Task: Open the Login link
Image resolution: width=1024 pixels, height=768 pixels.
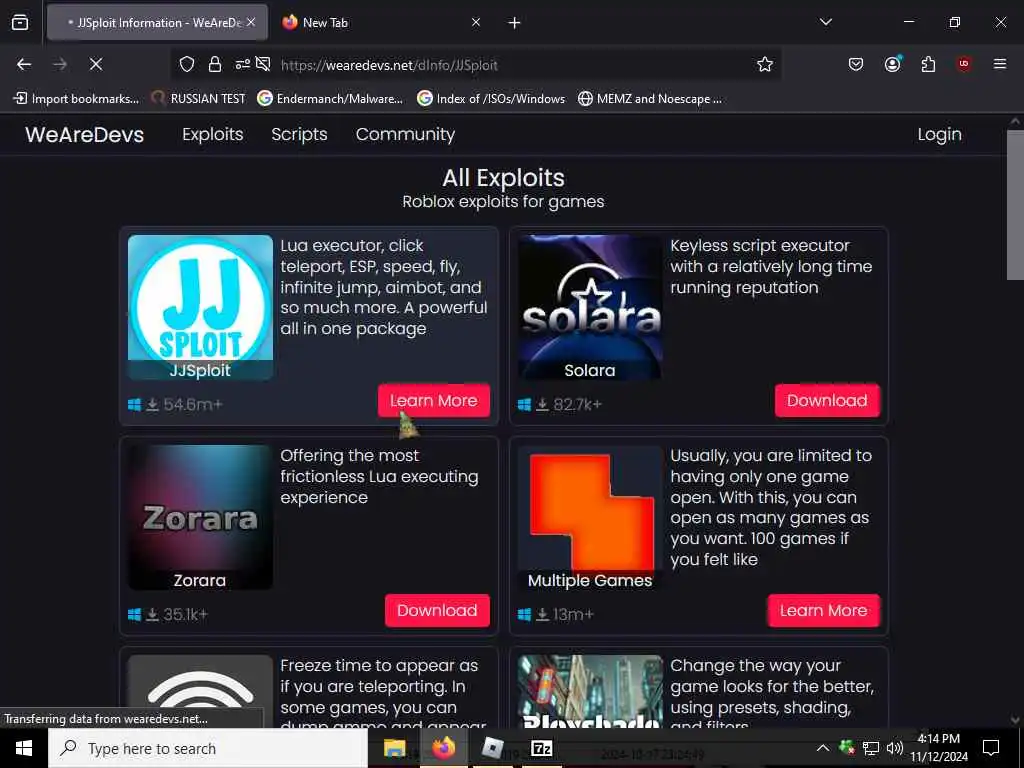Action: click(939, 135)
